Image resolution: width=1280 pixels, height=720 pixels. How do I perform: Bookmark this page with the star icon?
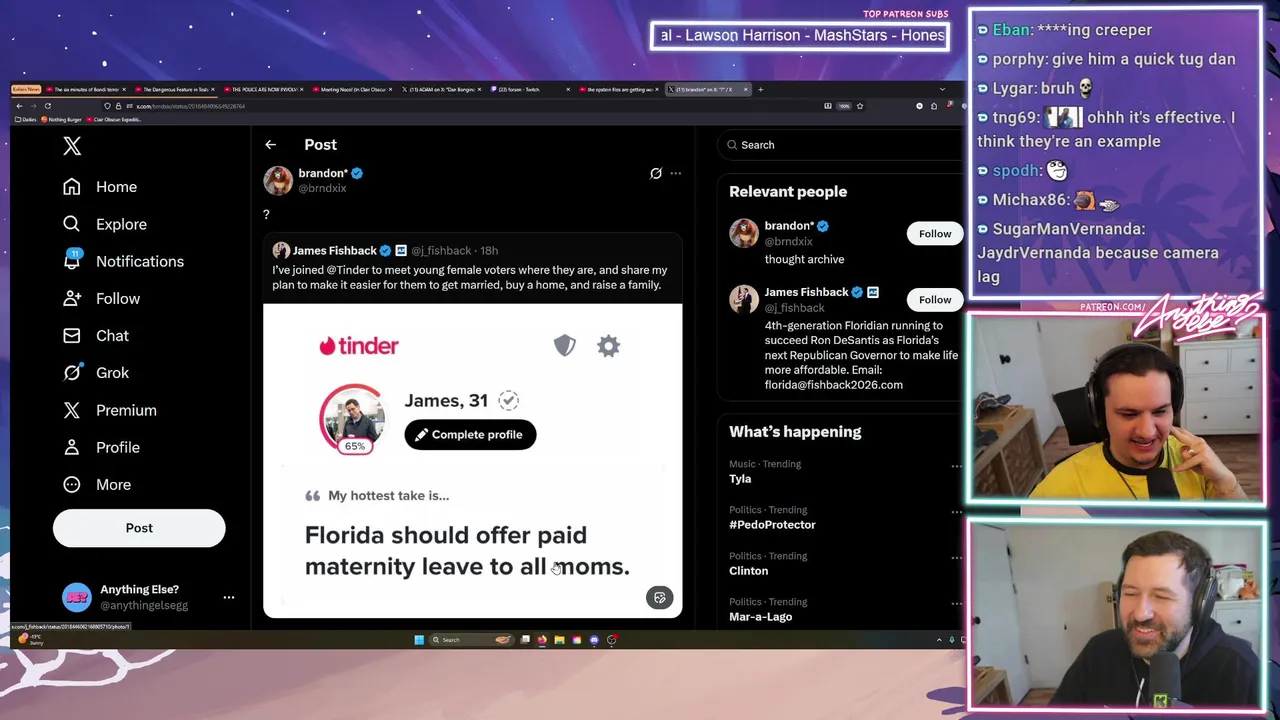[860, 106]
